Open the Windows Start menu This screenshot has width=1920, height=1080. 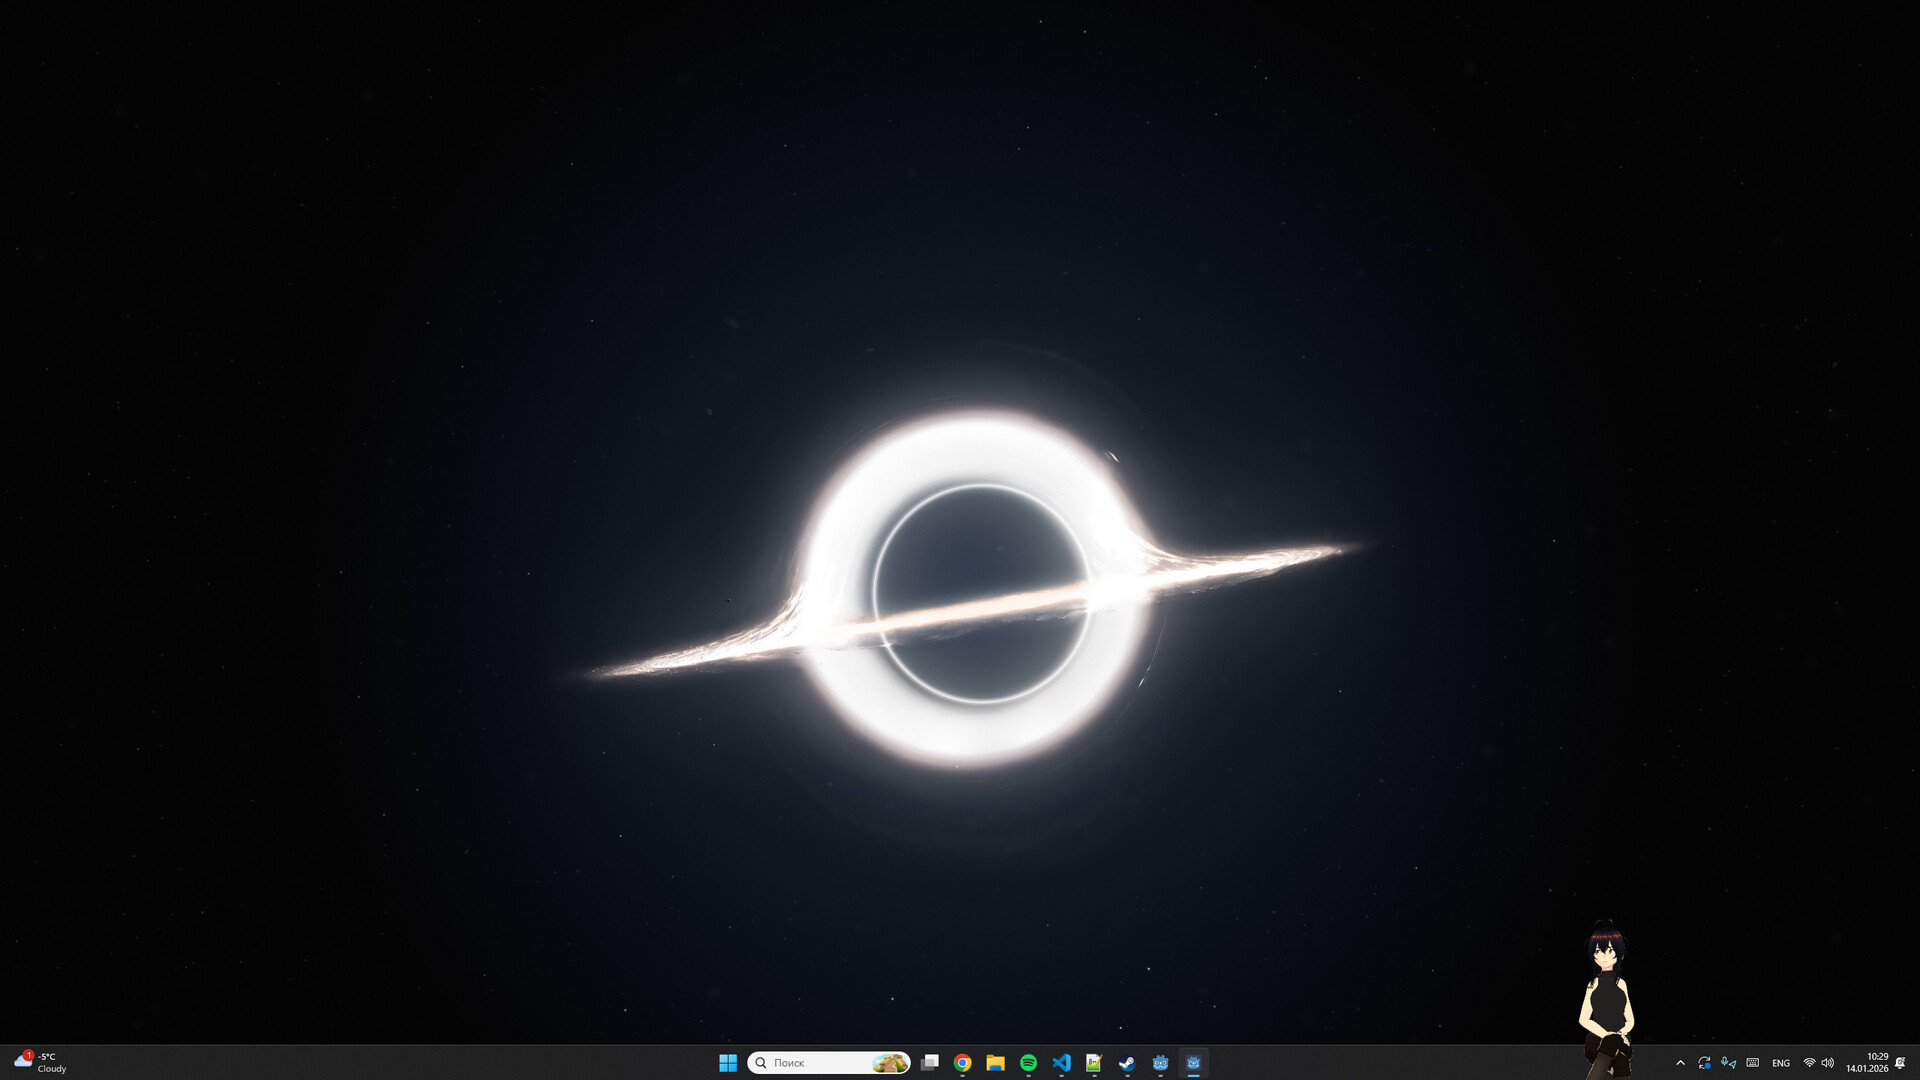727,1063
